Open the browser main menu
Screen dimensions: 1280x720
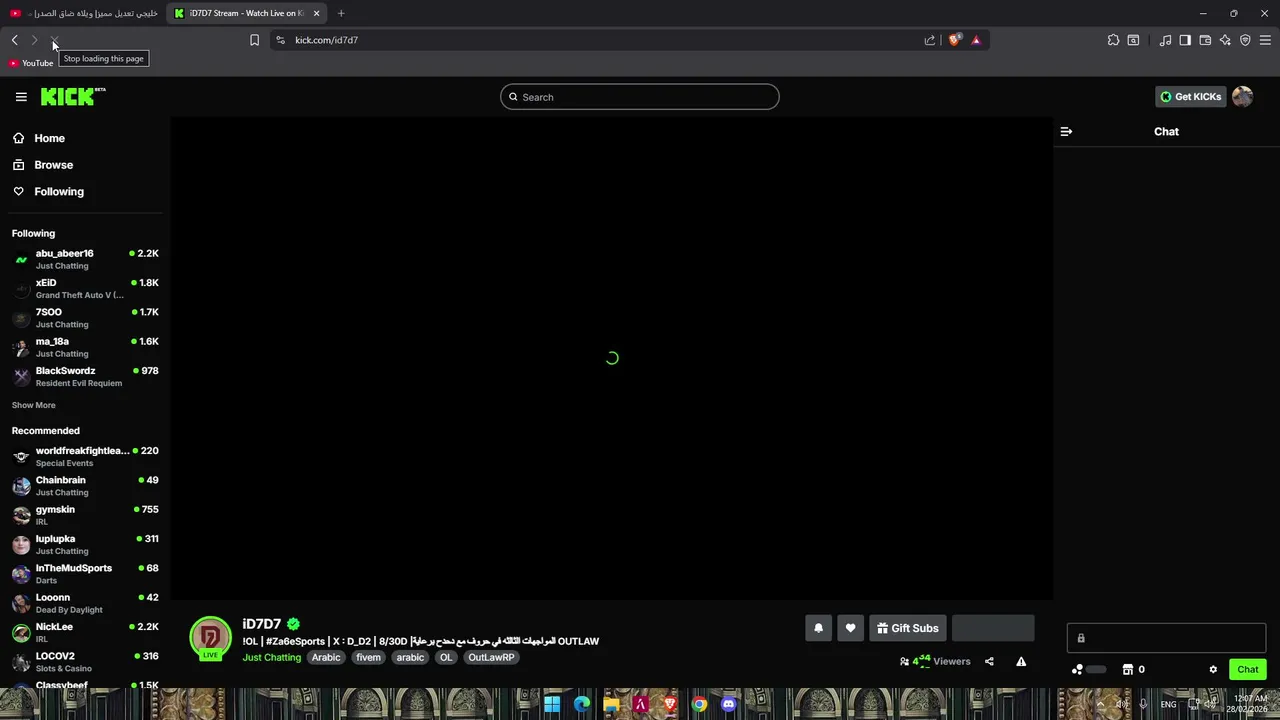point(1265,40)
